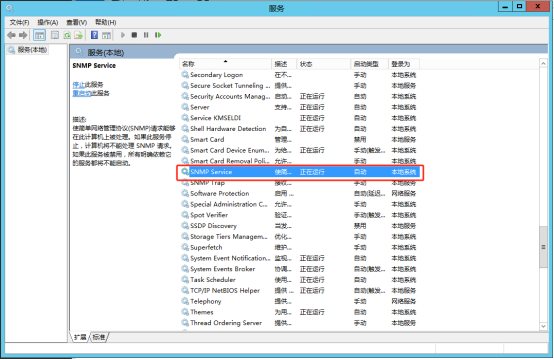The height and width of the screenshot is (360, 554).
Task: Open the Properties toolbar icon
Action: pos(55,35)
